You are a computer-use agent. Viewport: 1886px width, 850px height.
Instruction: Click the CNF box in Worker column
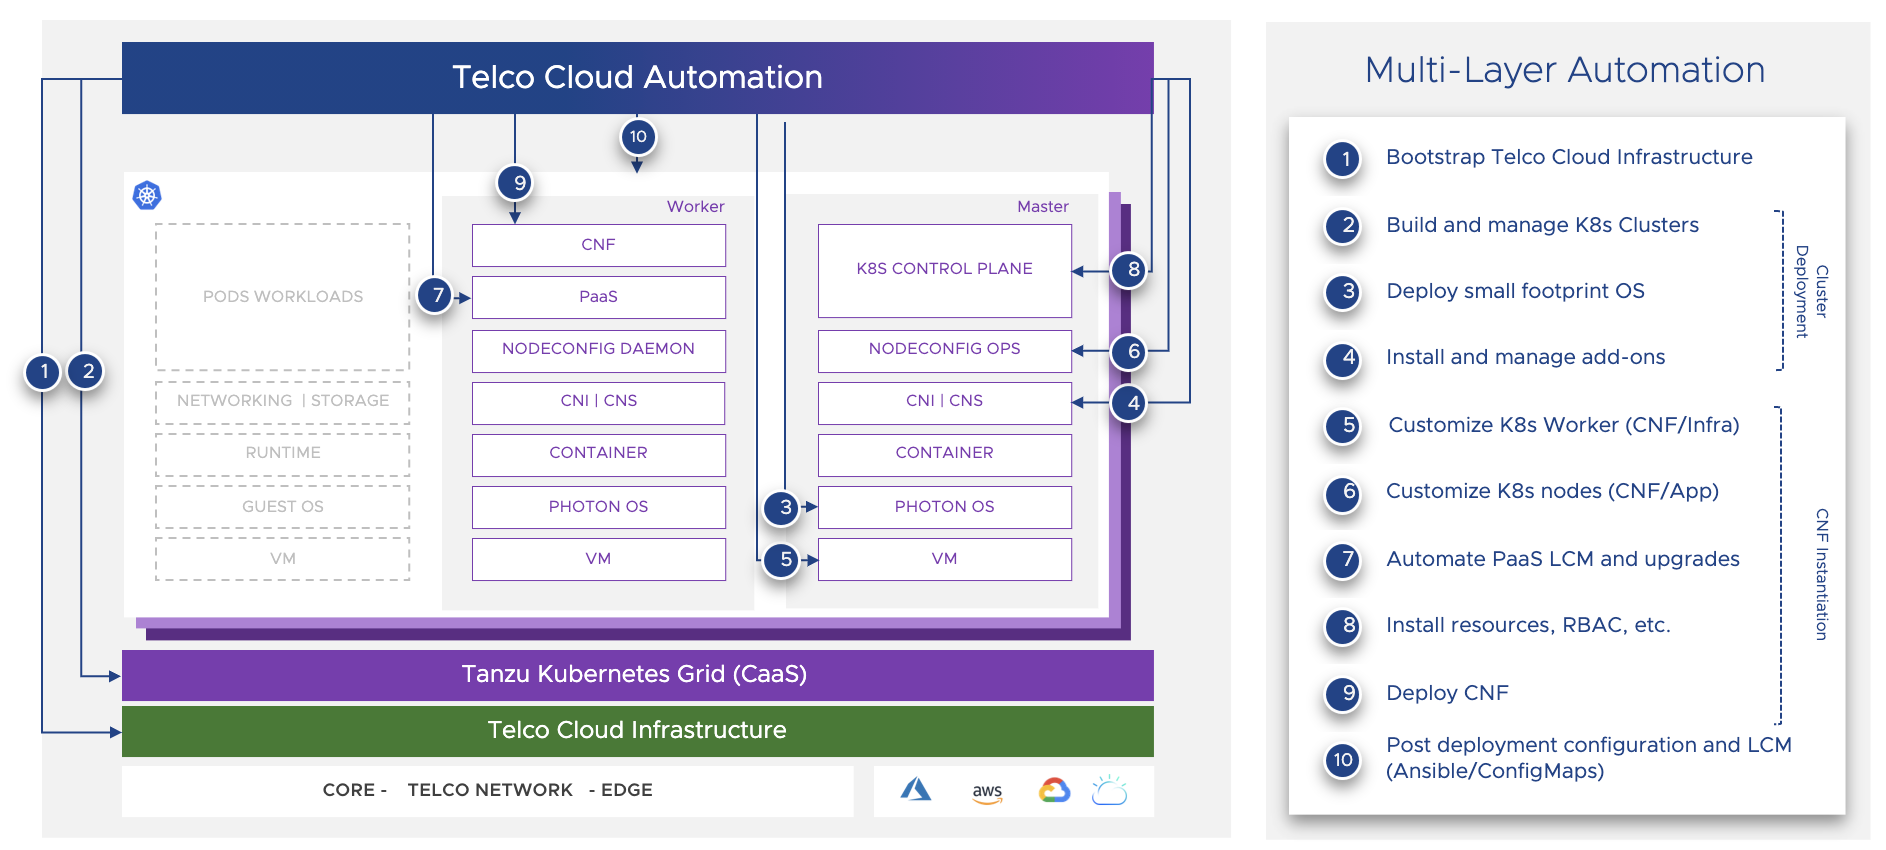point(599,245)
